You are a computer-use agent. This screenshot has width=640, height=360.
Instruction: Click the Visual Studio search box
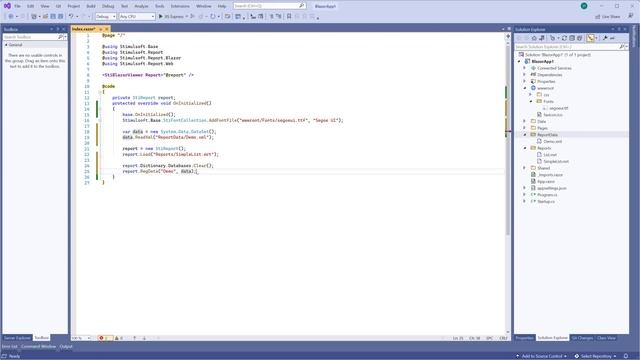click(x=269, y=6)
